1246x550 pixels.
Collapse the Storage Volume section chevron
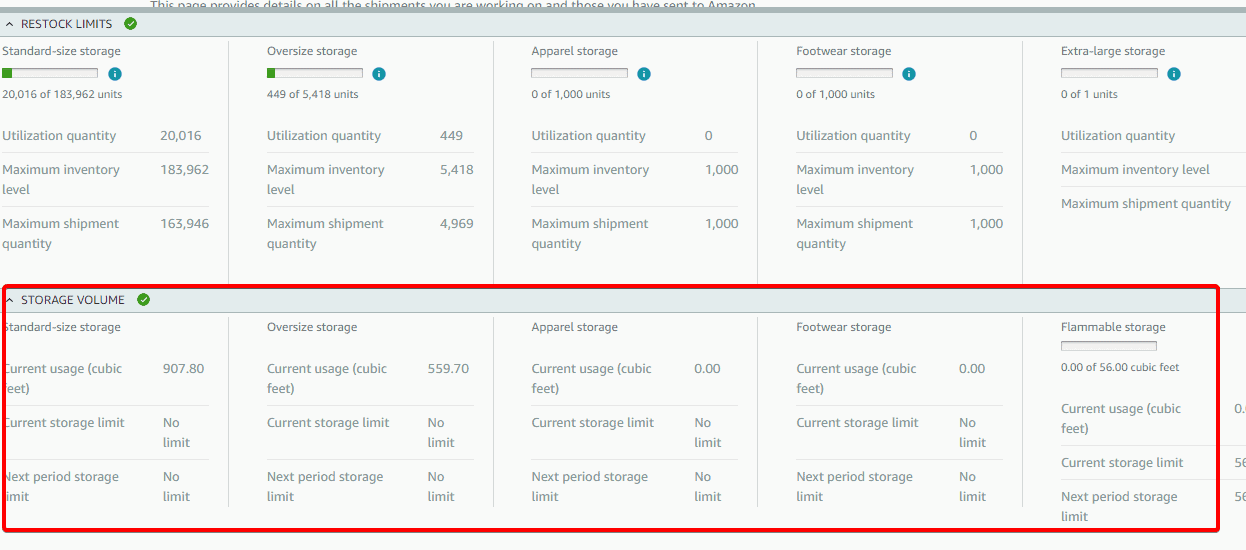[9, 300]
